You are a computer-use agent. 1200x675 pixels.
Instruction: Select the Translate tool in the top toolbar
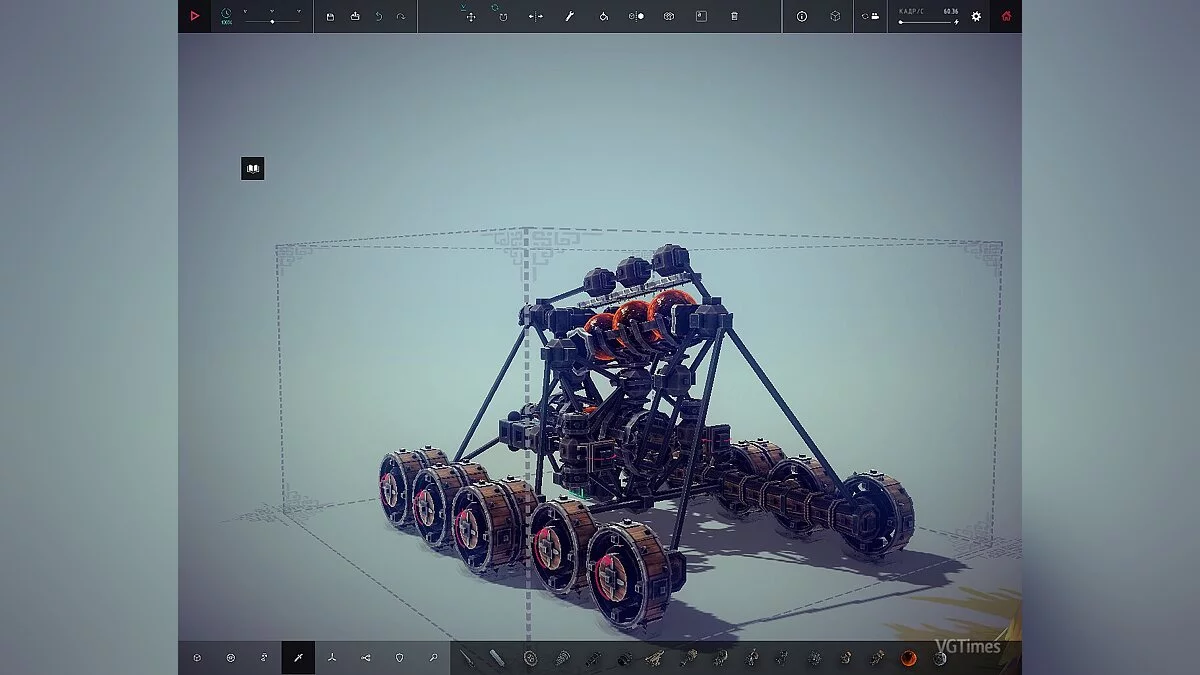tap(470, 16)
